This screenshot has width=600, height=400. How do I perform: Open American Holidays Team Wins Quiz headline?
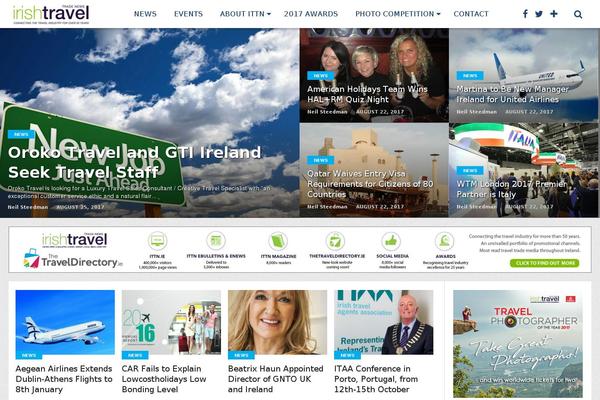click(x=367, y=94)
